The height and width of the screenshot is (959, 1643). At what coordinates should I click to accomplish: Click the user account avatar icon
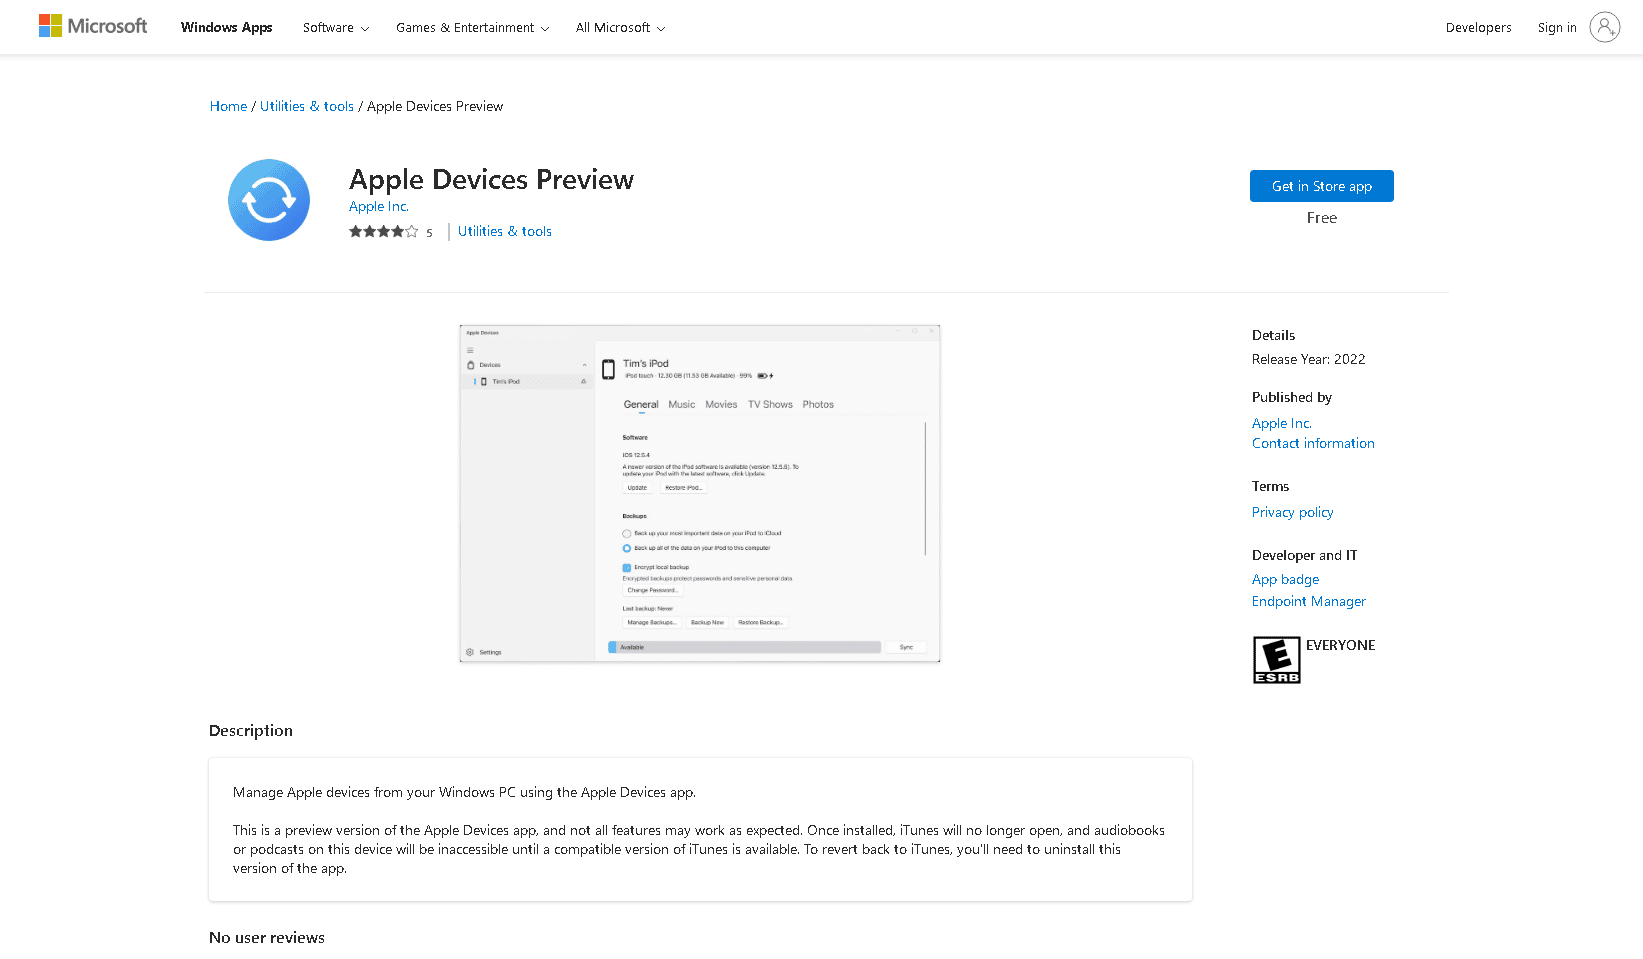(x=1604, y=27)
